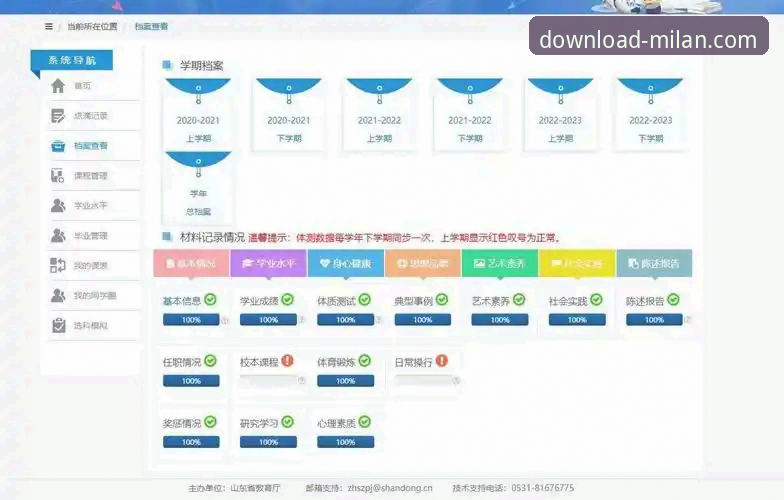This screenshot has width=784, height=500.
Task: Click red warning icon beside 校本课程
Action: coord(288,360)
